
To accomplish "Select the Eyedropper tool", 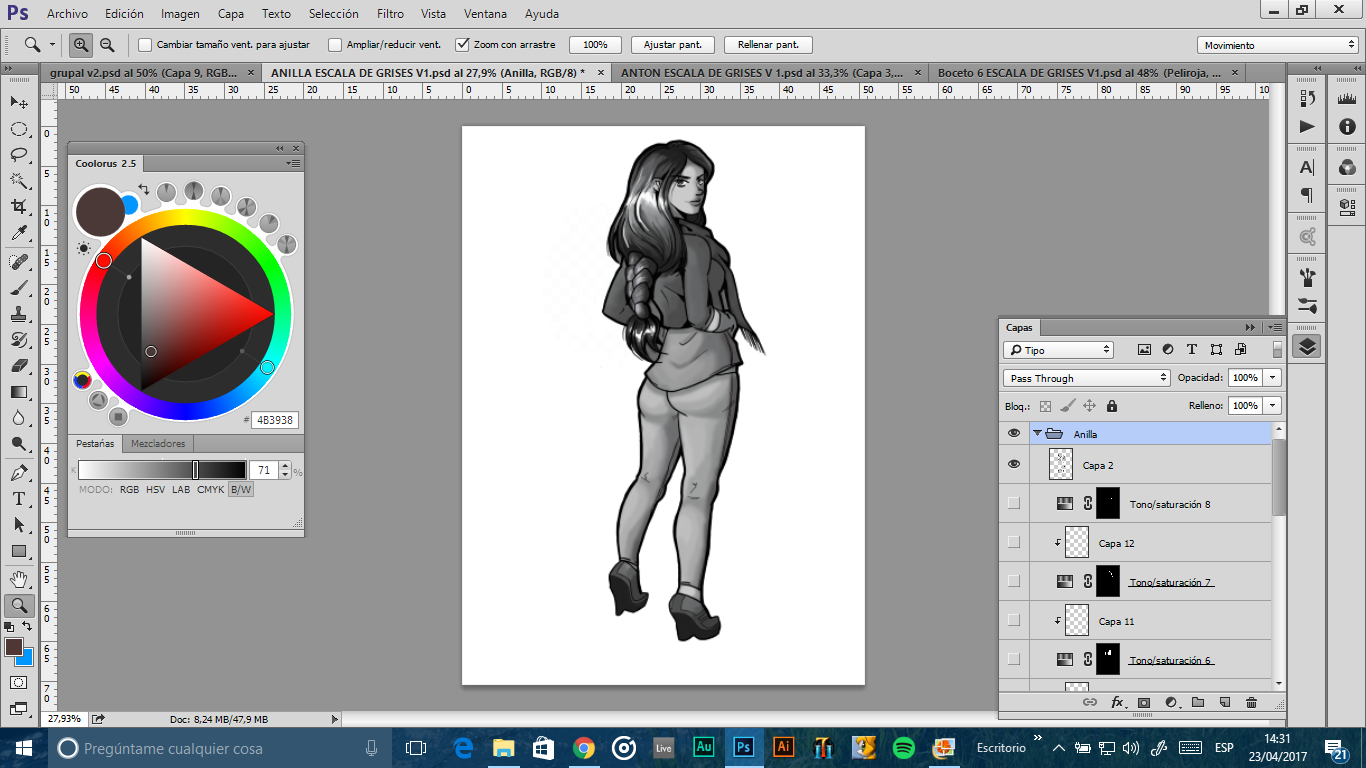I will [x=19, y=233].
